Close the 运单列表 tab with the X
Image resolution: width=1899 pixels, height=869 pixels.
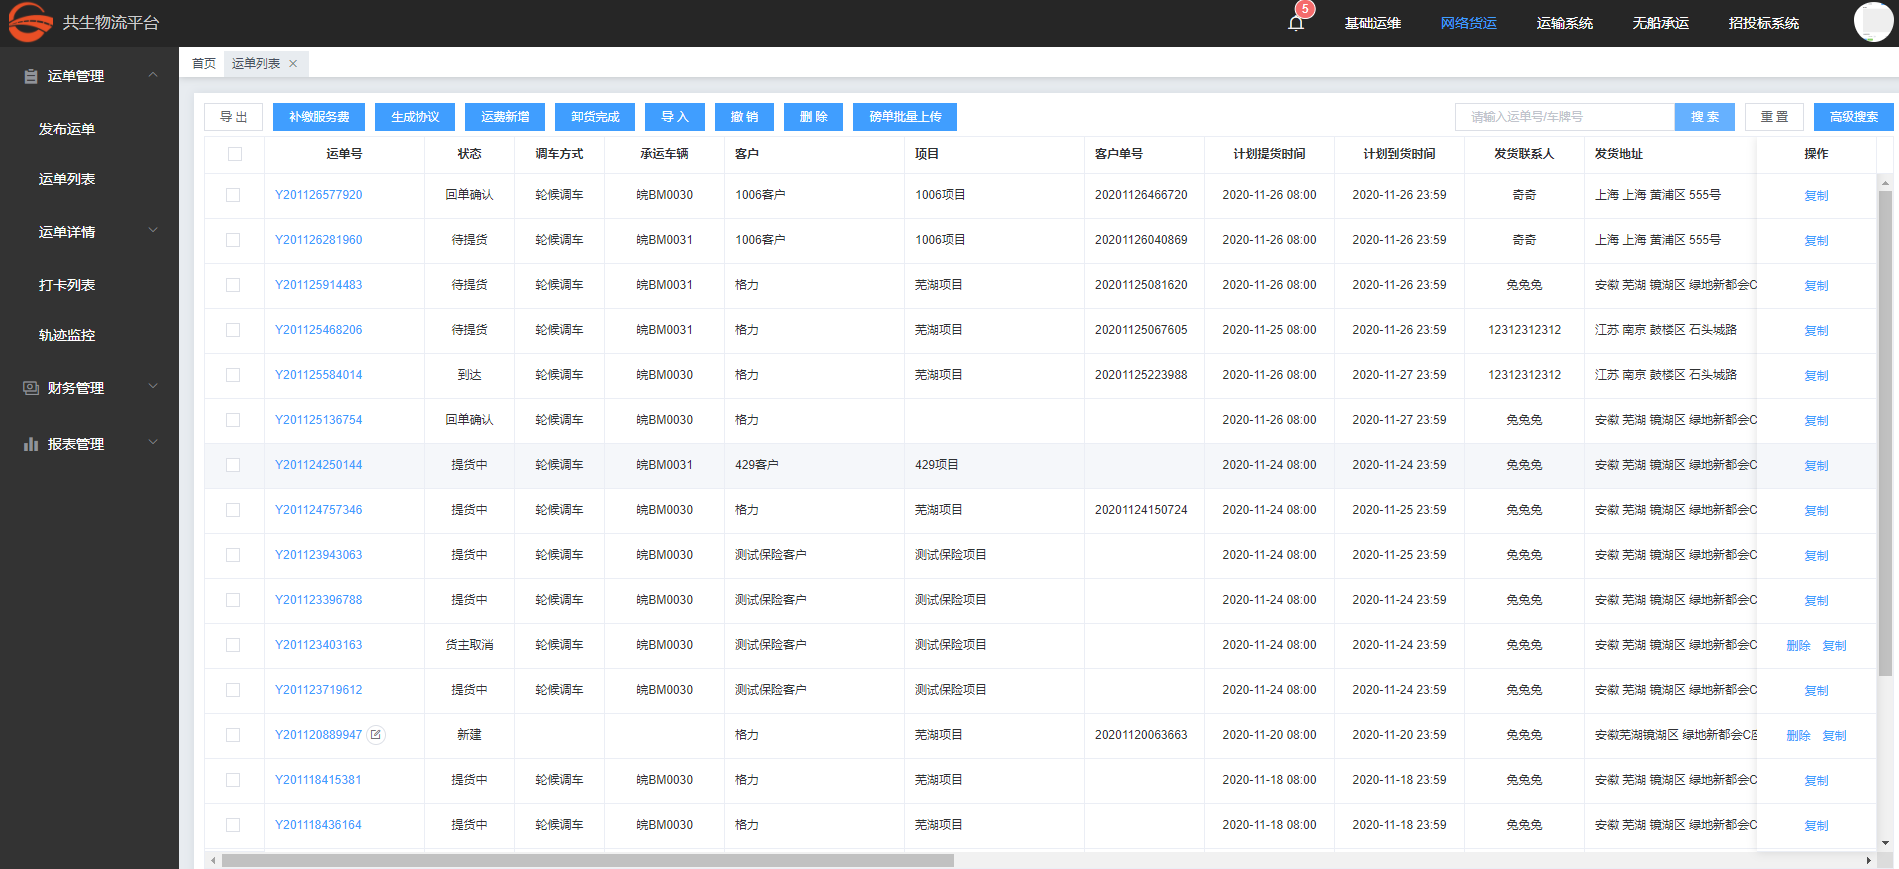point(293,64)
